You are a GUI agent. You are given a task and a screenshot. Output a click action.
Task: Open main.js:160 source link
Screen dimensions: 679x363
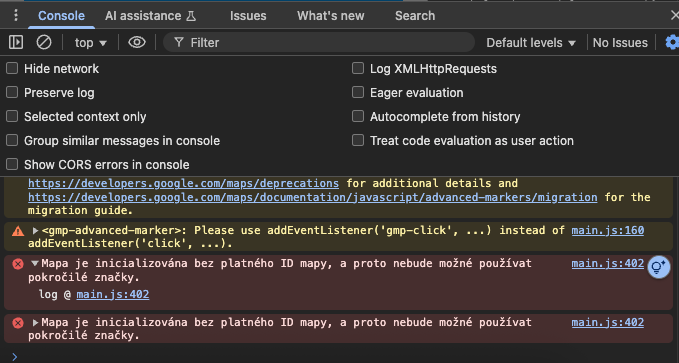[608, 230]
